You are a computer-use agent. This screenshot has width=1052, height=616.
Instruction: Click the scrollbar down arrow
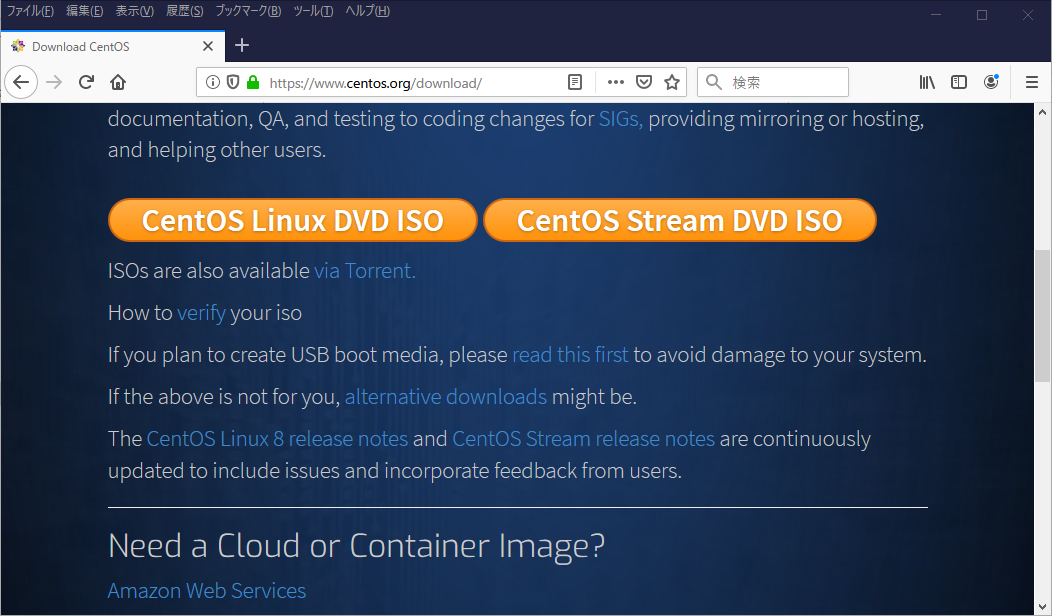coord(1042,607)
